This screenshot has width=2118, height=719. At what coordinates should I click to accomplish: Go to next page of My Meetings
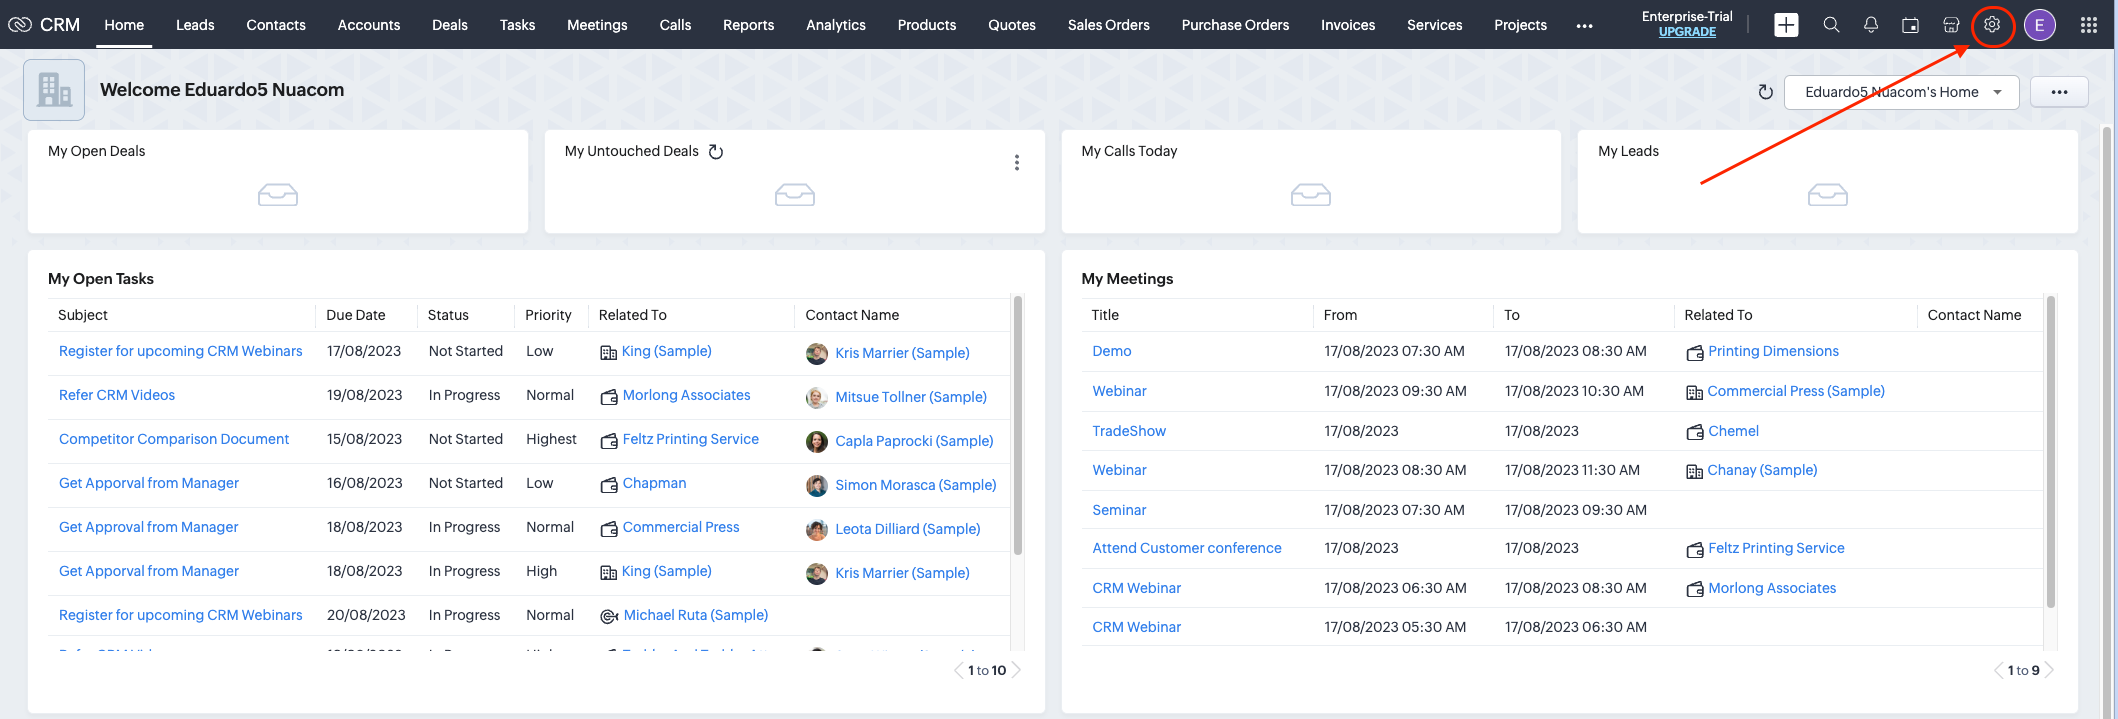(x=2049, y=670)
